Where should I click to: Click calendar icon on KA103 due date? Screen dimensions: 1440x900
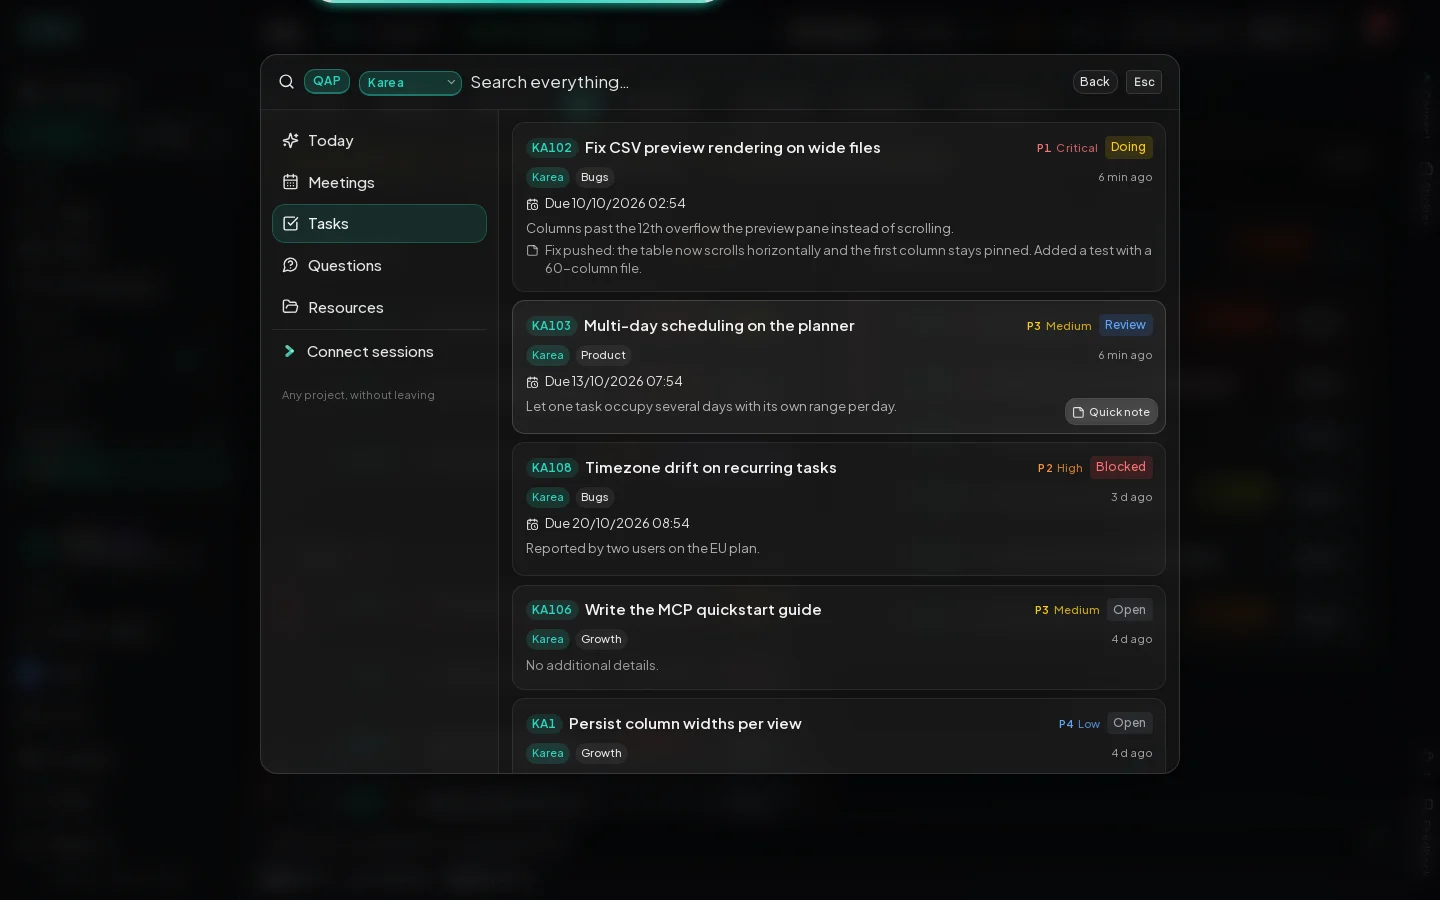[x=532, y=382]
